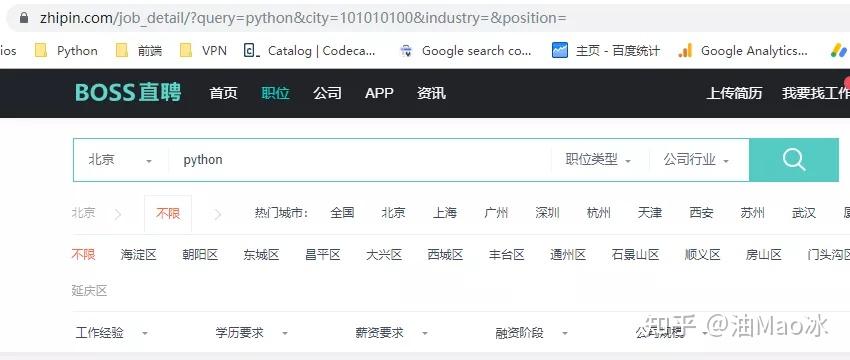Filter by 大兴区 district

[x=384, y=254]
